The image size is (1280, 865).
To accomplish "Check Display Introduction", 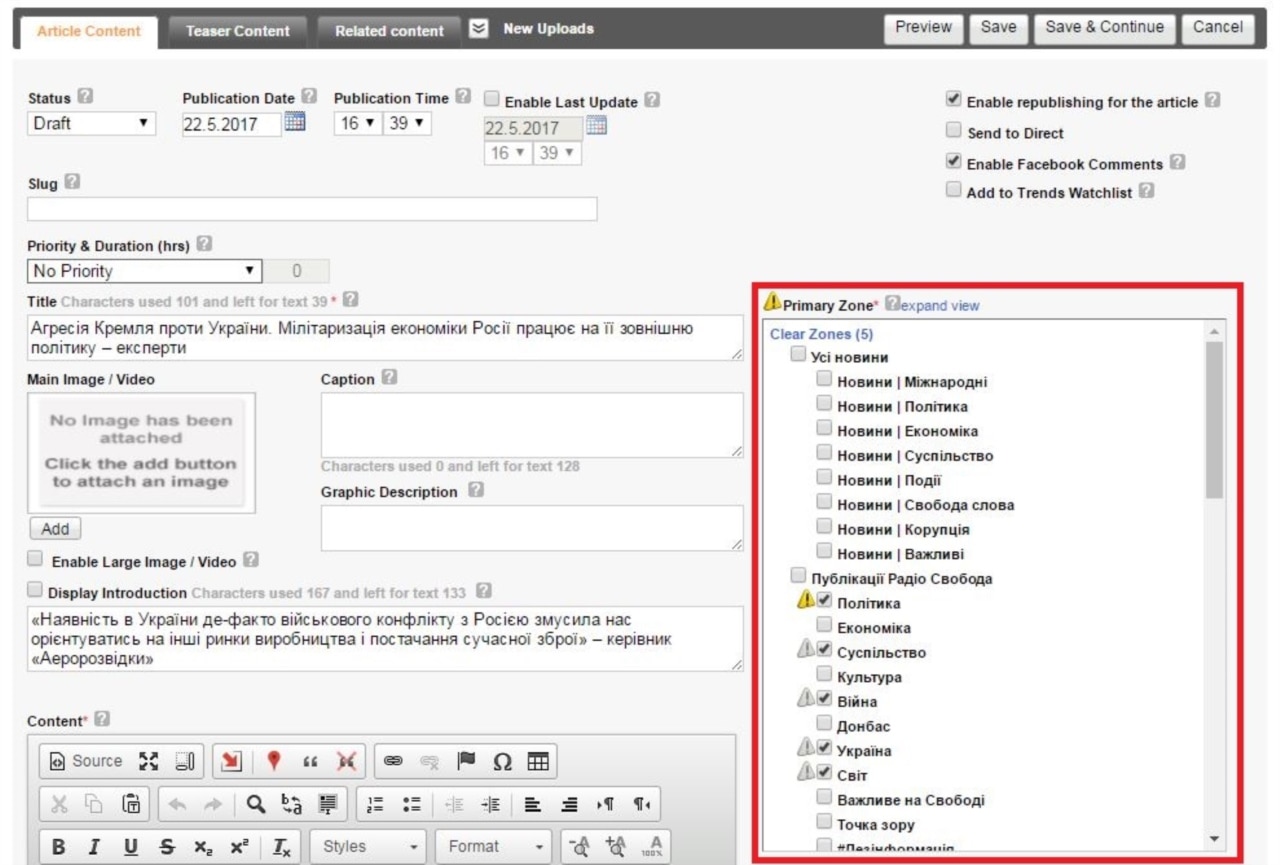I will click(35, 590).
